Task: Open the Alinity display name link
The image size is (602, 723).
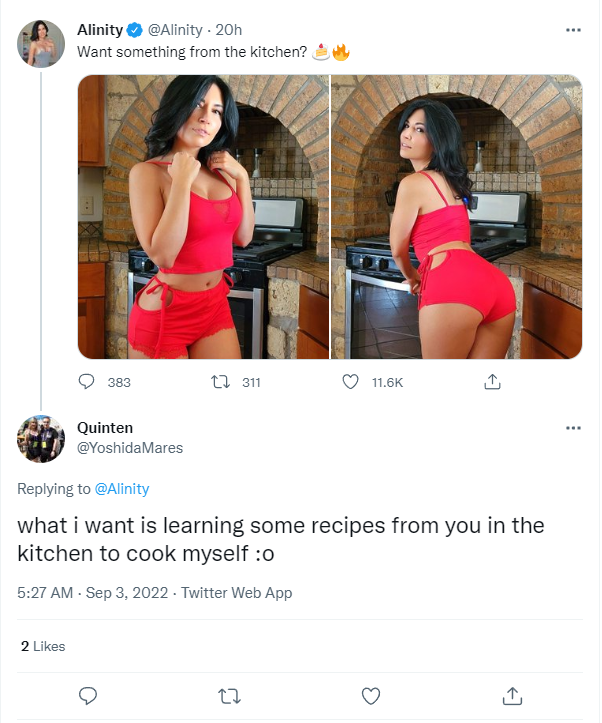Action: (x=100, y=30)
